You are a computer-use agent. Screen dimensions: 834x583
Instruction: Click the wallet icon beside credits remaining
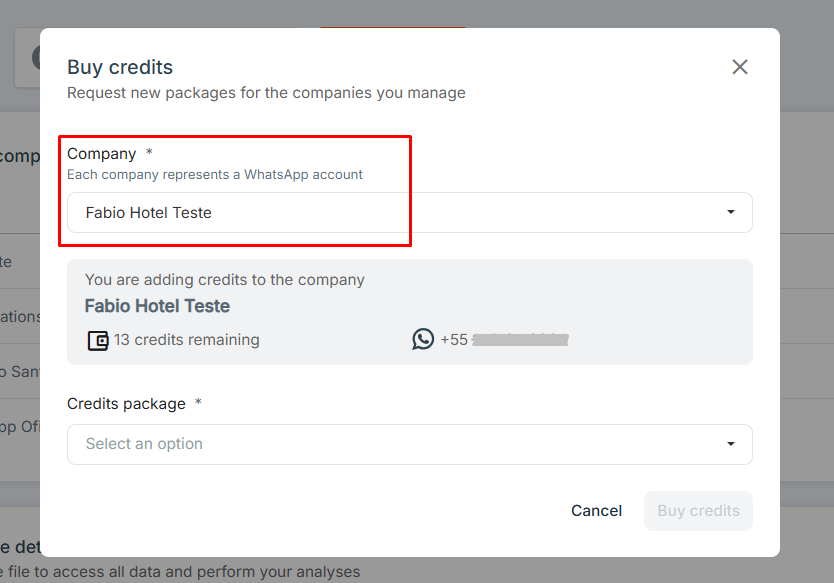click(98, 340)
